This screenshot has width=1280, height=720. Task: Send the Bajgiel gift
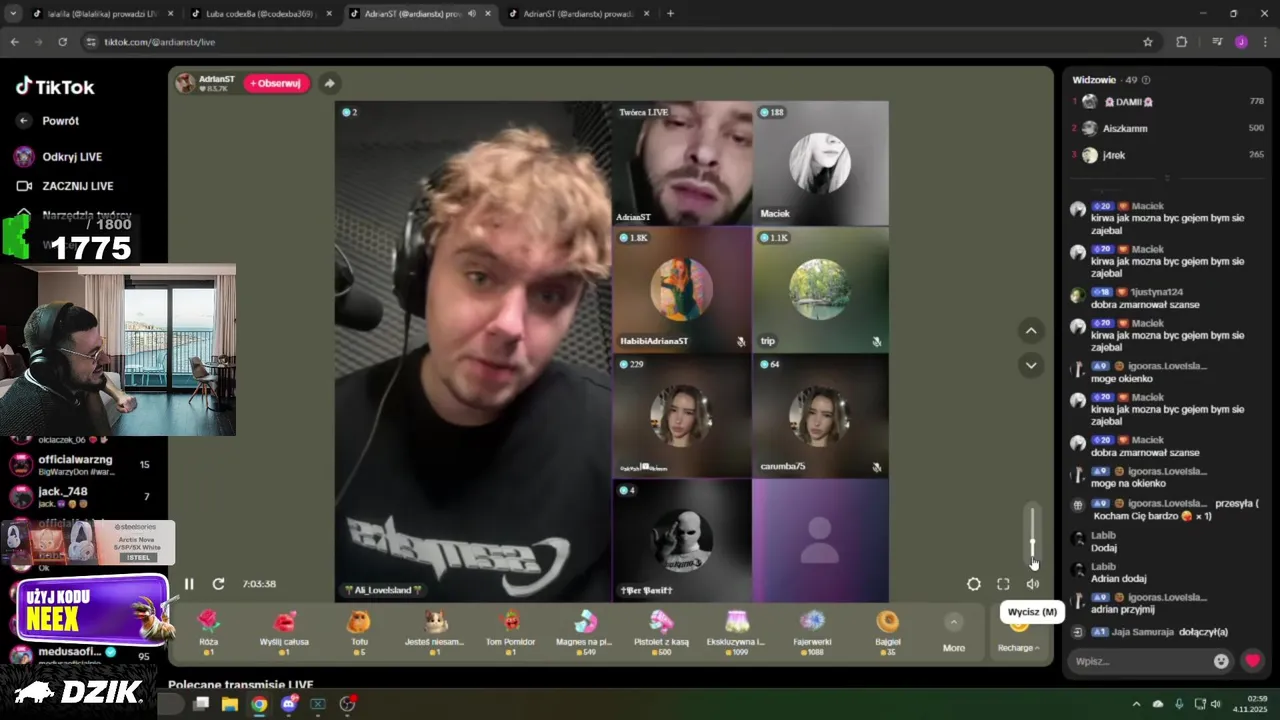click(x=888, y=631)
